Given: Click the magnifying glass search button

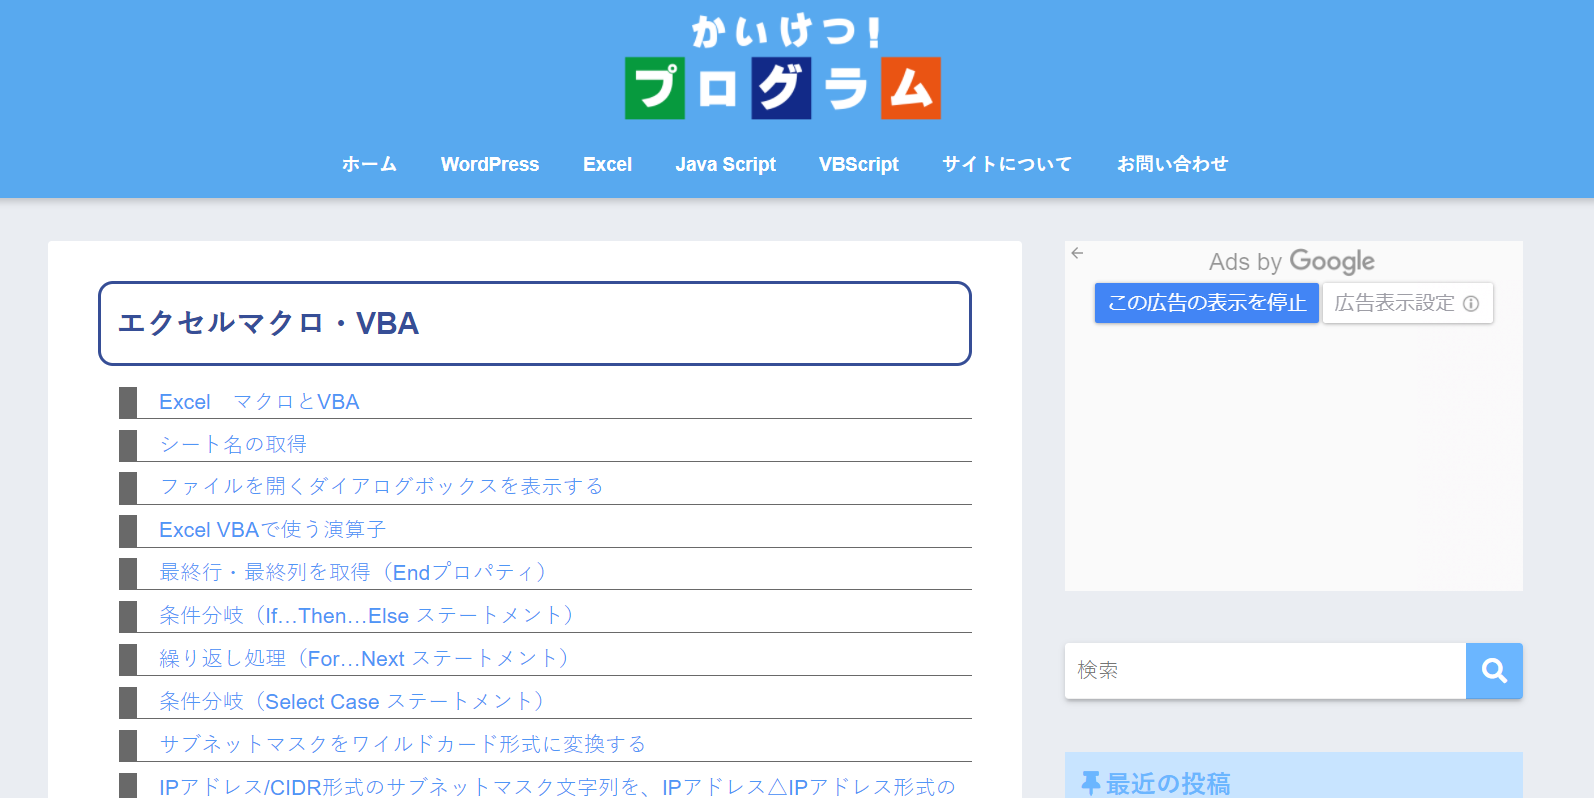Looking at the screenshot, I should [x=1494, y=671].
